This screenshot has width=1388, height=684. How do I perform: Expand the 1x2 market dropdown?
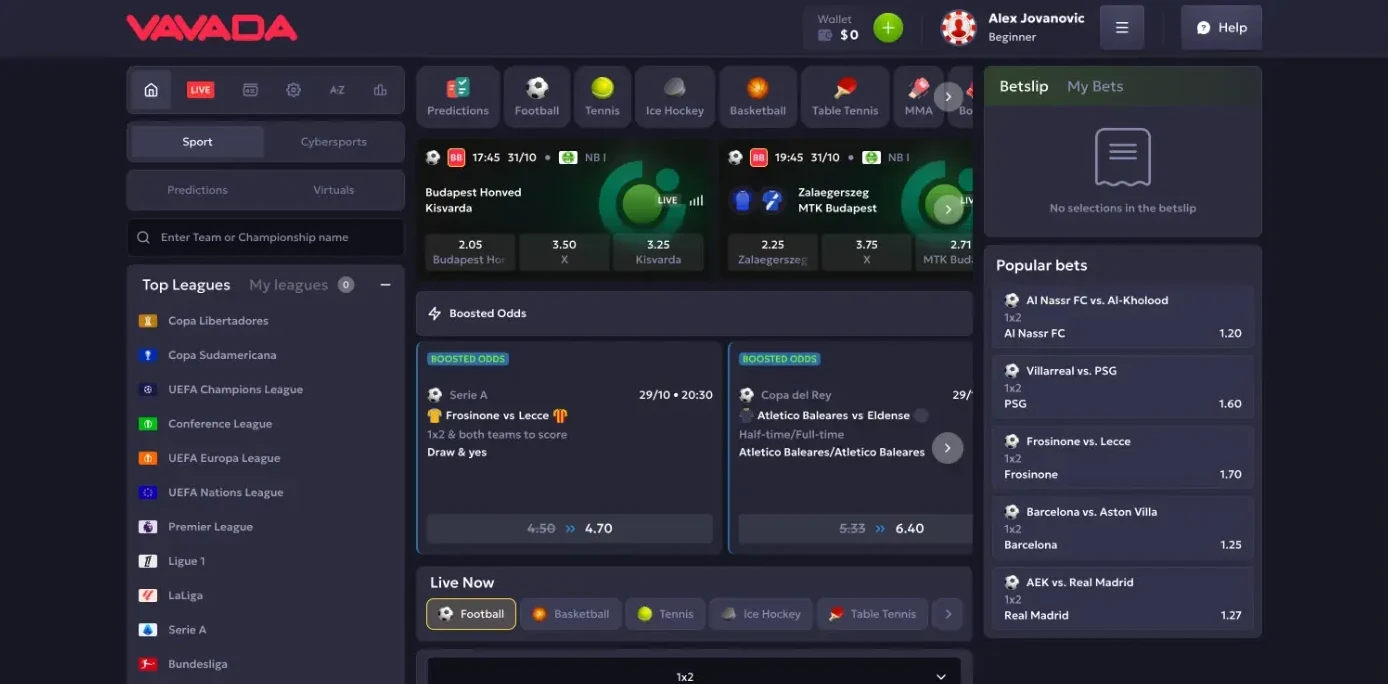coord(694,676)
